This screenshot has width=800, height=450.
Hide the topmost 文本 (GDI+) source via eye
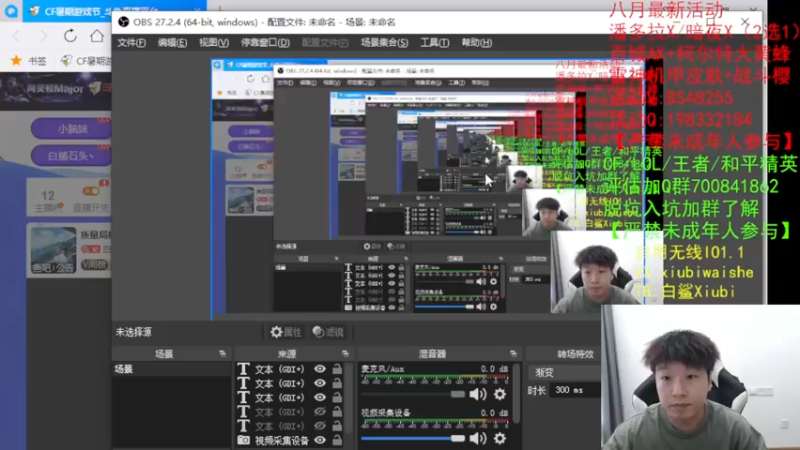click(320, 368)
